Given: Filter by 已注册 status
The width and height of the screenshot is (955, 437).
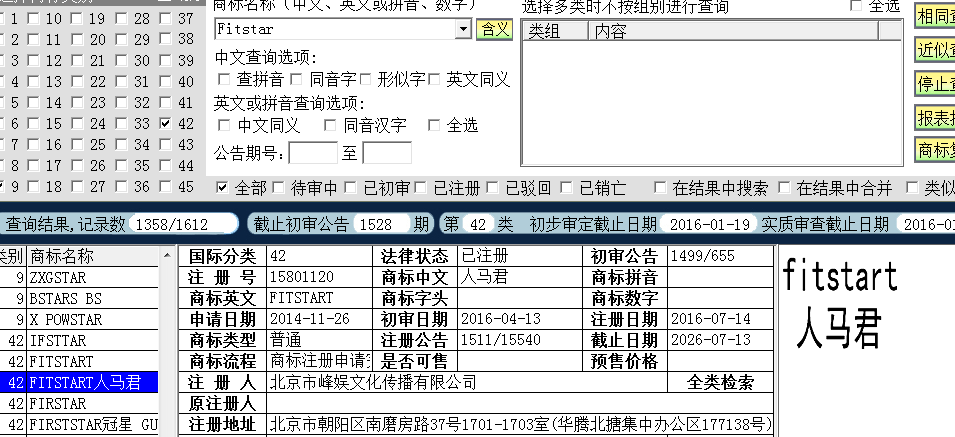Looking at the screenshot, I should 420,187.
